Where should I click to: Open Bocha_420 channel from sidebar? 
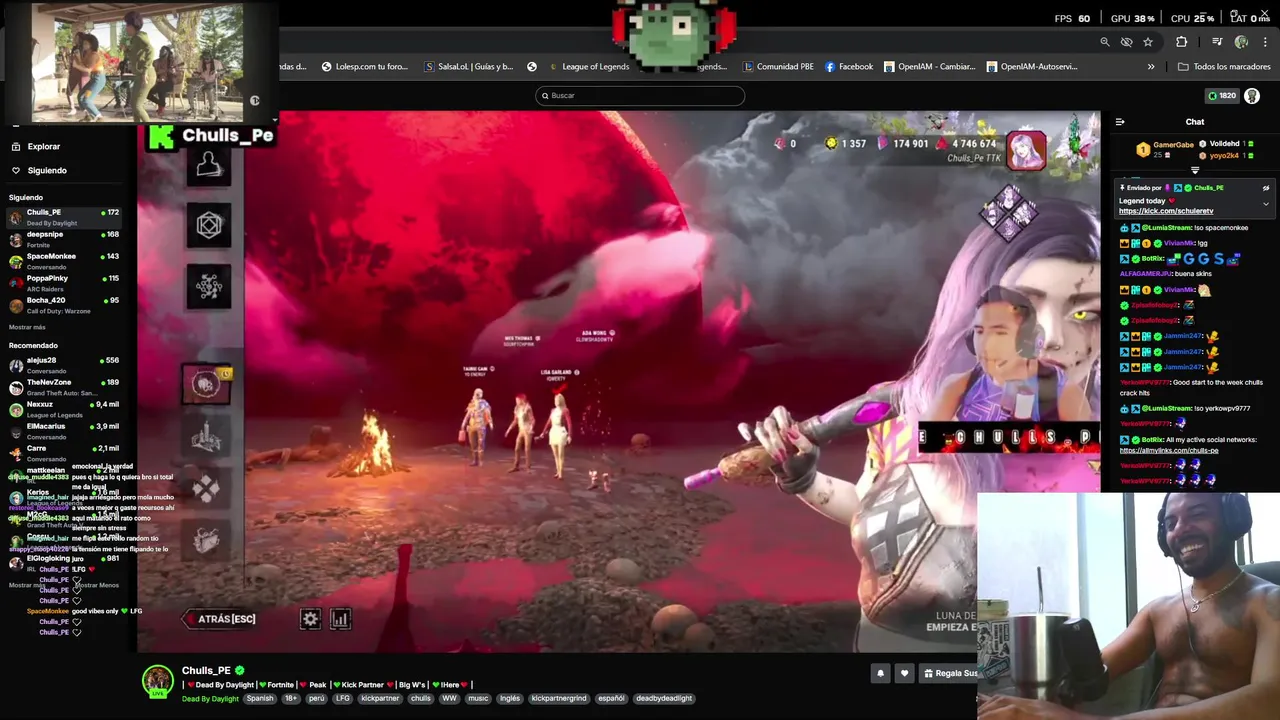point(65,305)
